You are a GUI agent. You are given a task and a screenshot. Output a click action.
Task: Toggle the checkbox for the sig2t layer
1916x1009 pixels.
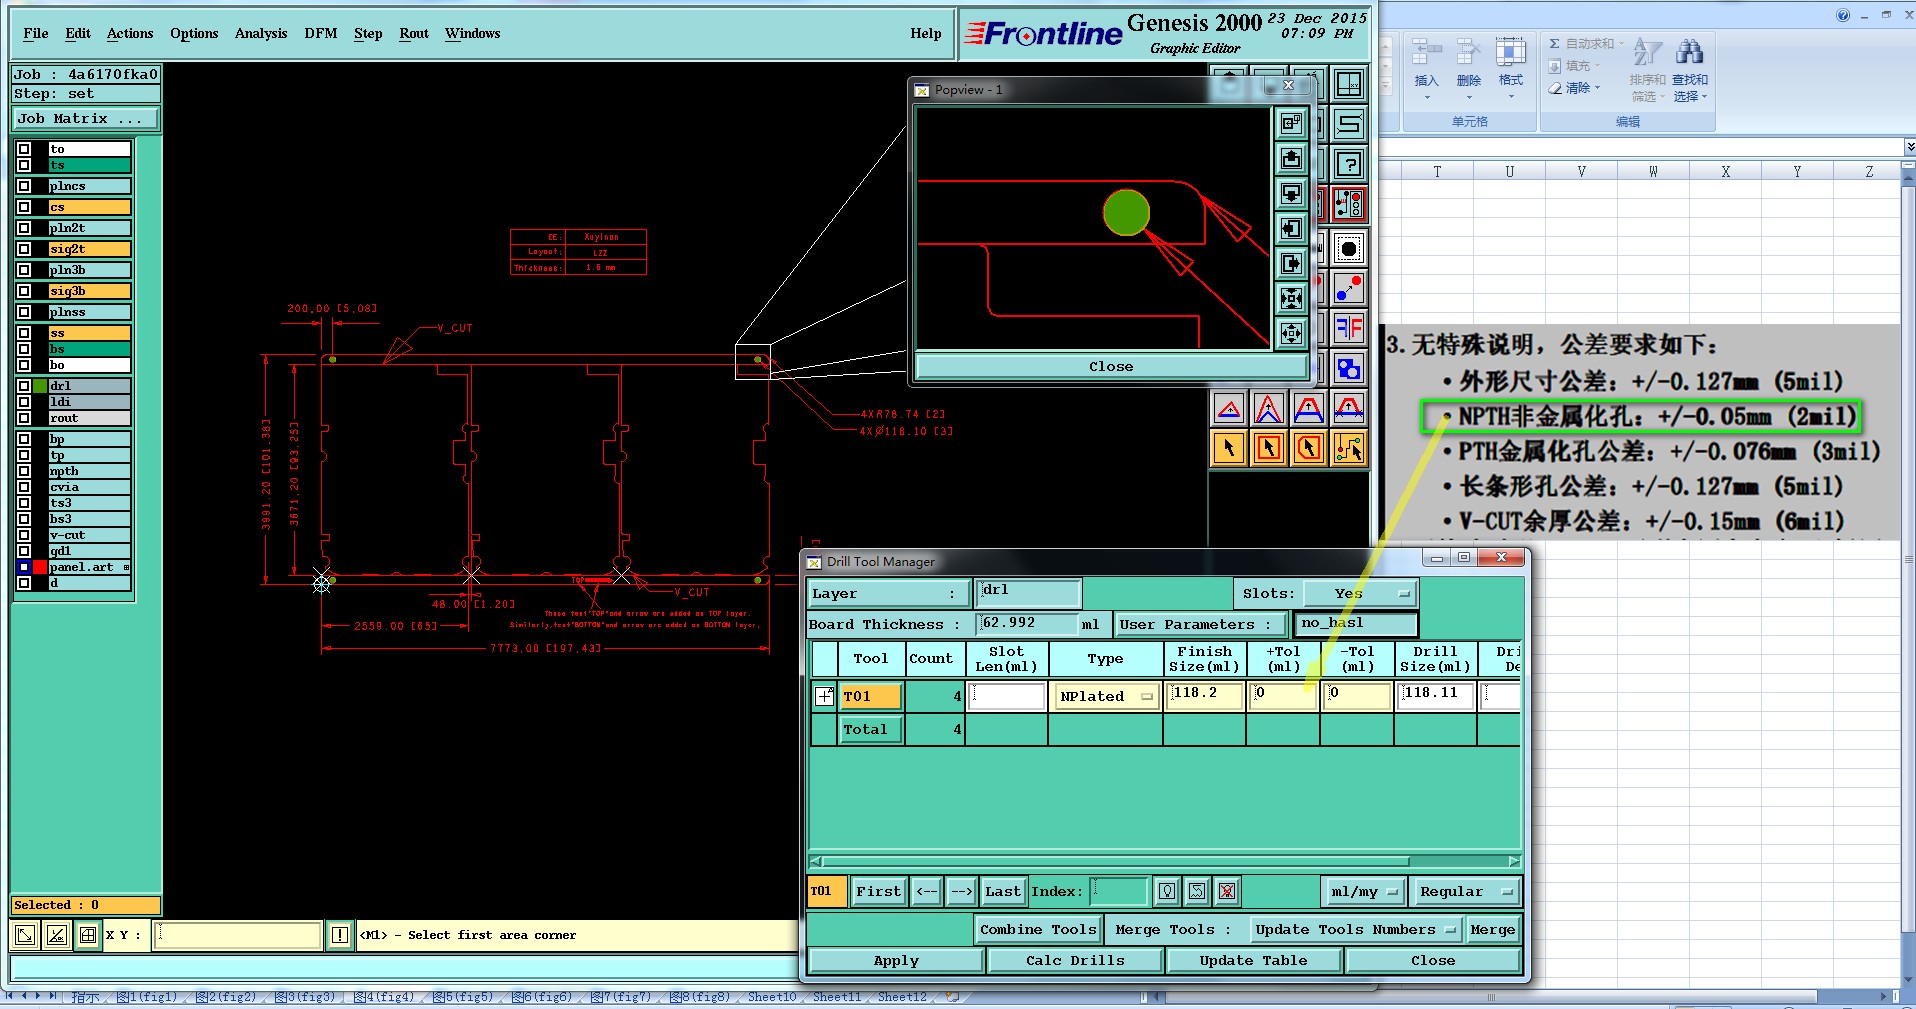pos(24,249)
